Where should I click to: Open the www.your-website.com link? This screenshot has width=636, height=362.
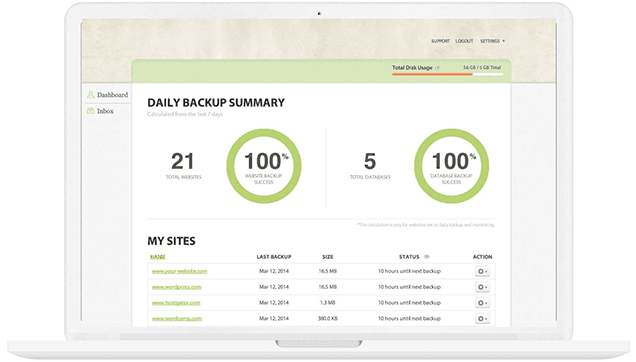click(180, 271)
